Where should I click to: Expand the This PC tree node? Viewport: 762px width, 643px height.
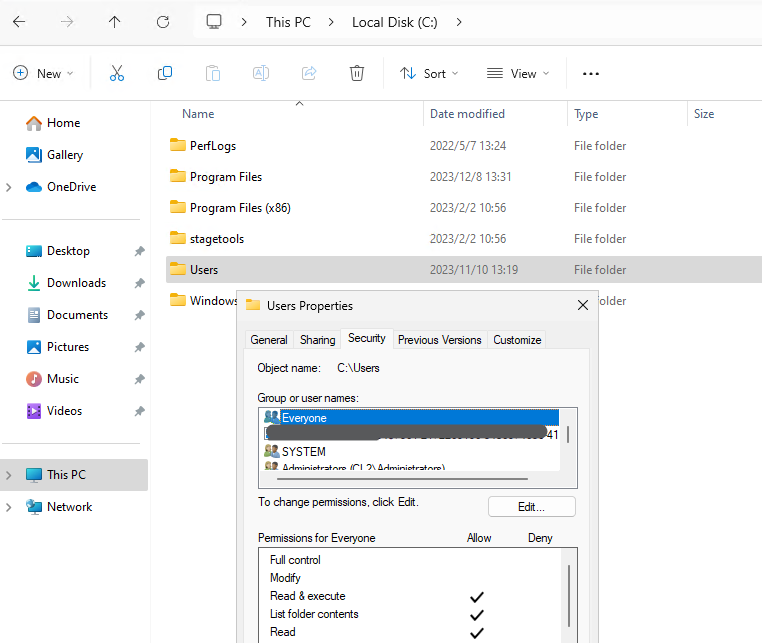tap(8, 475)
